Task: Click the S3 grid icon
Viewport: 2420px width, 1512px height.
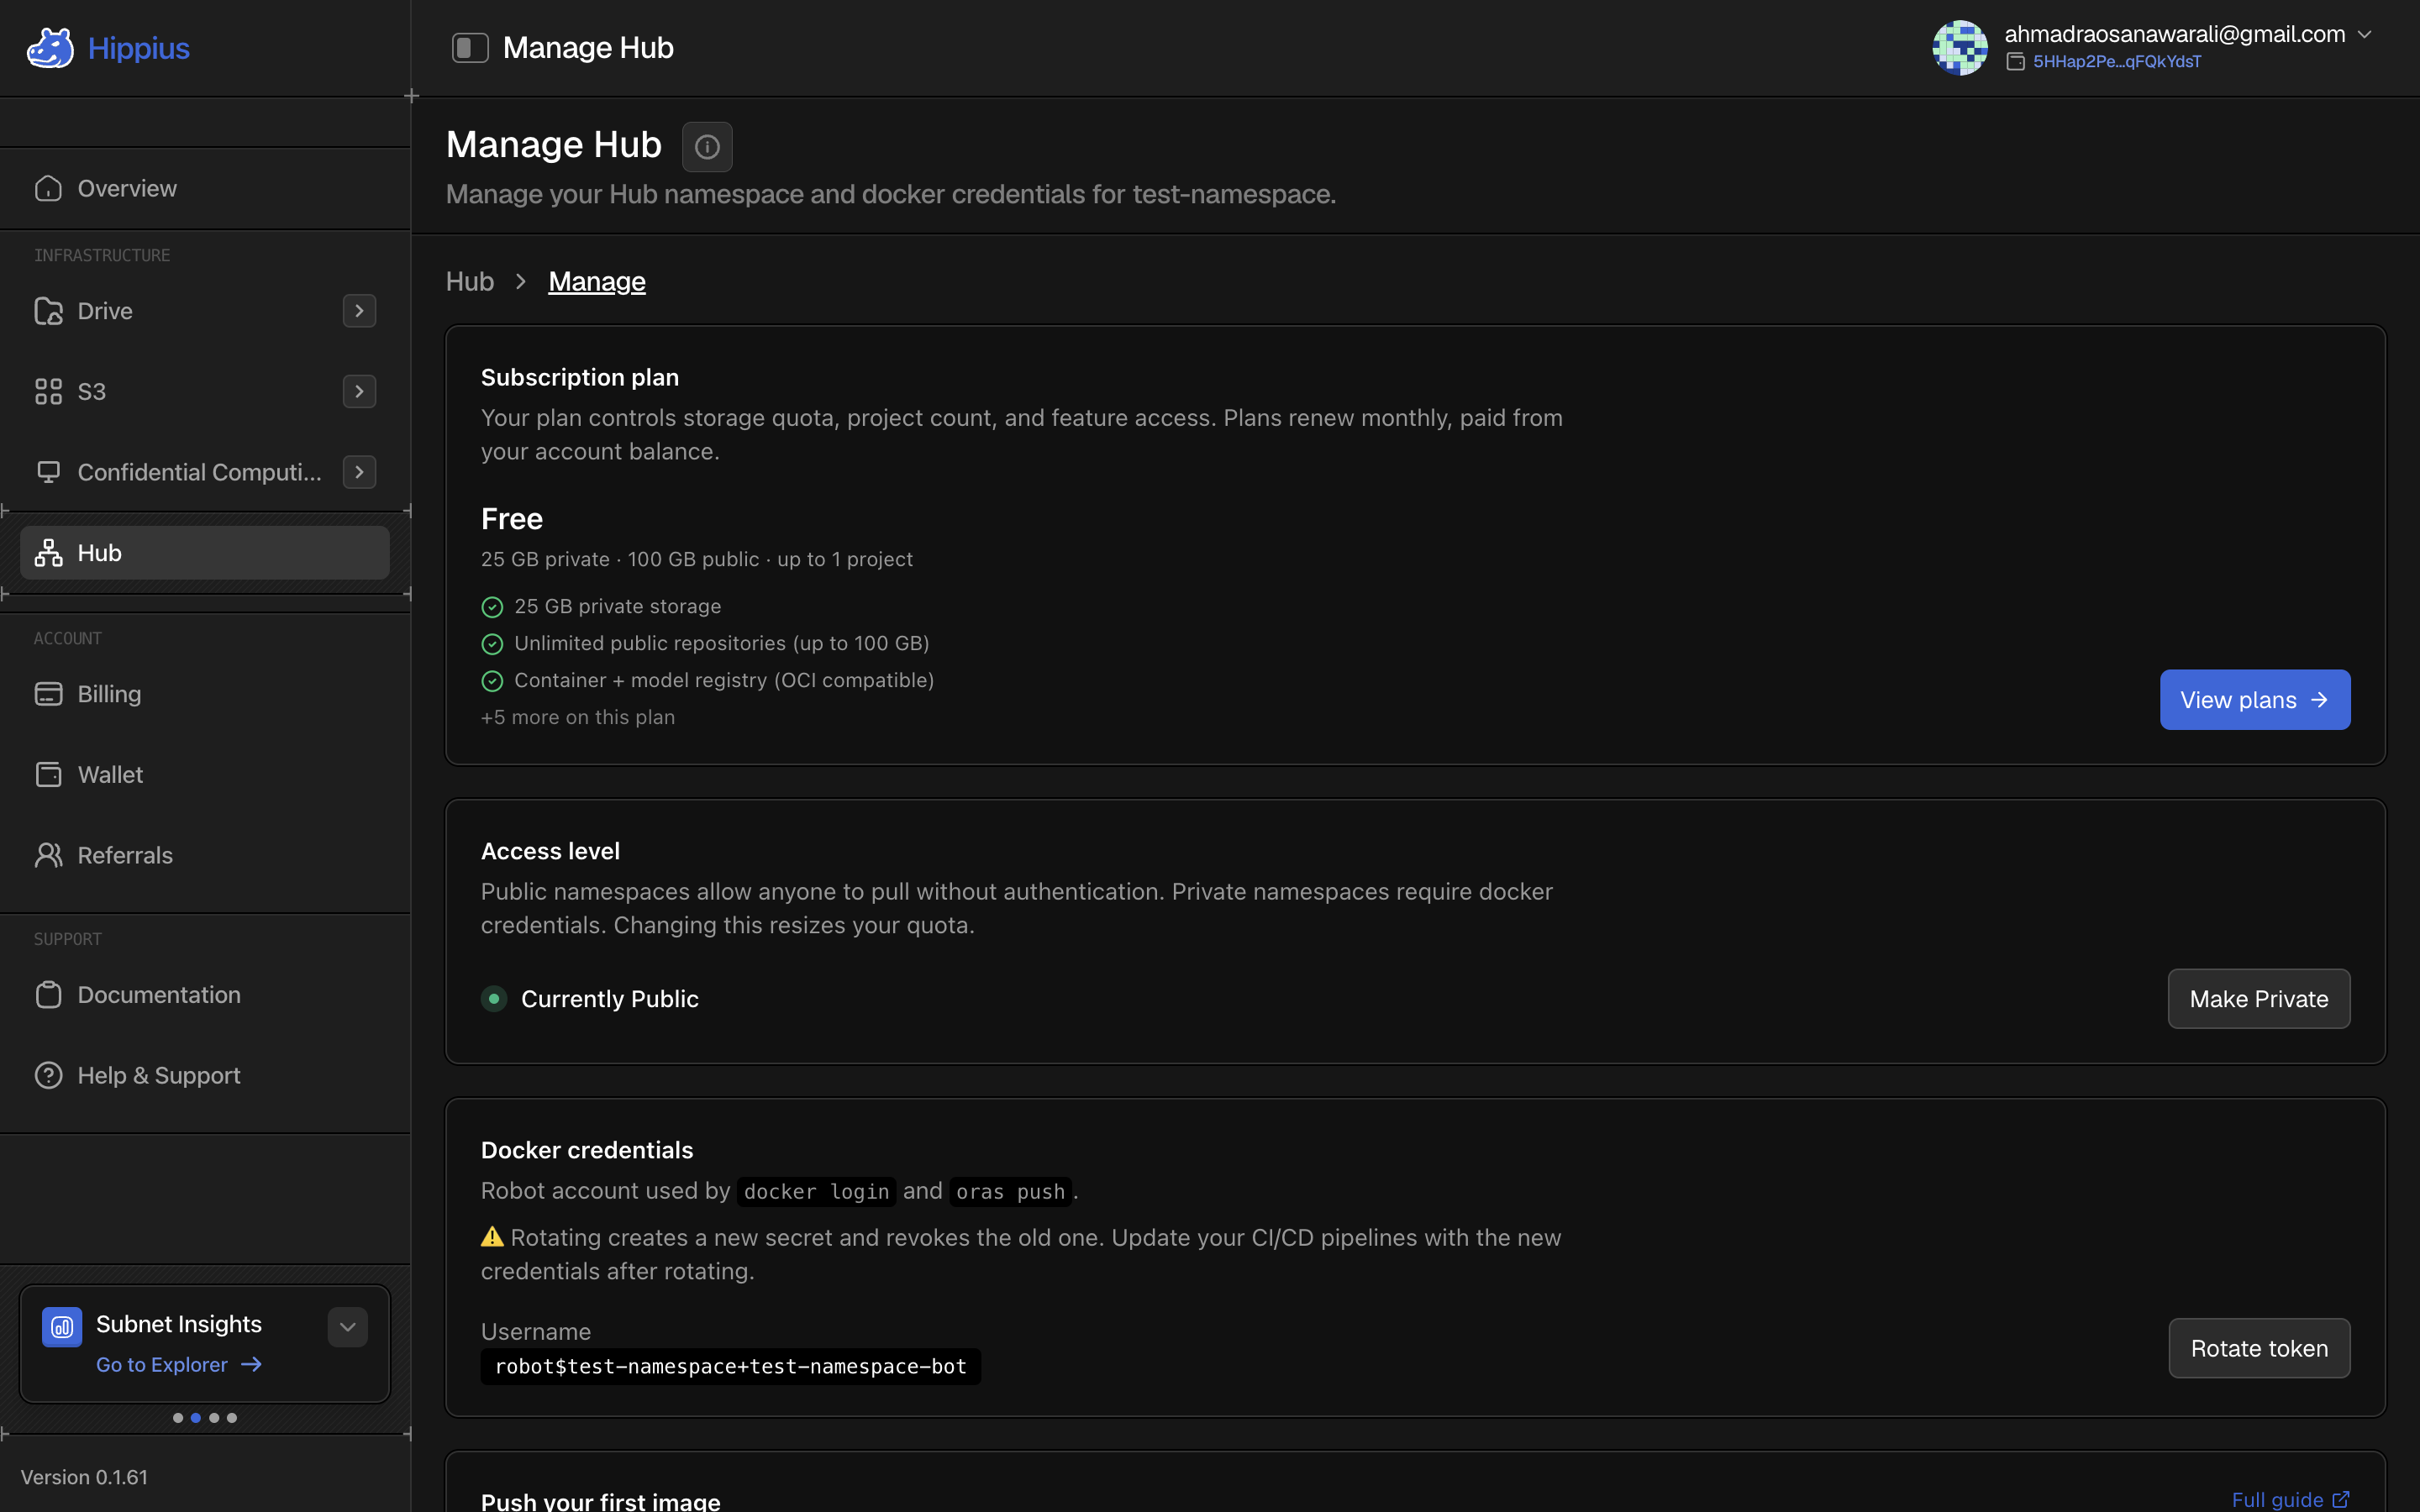Action: (48, 391)
